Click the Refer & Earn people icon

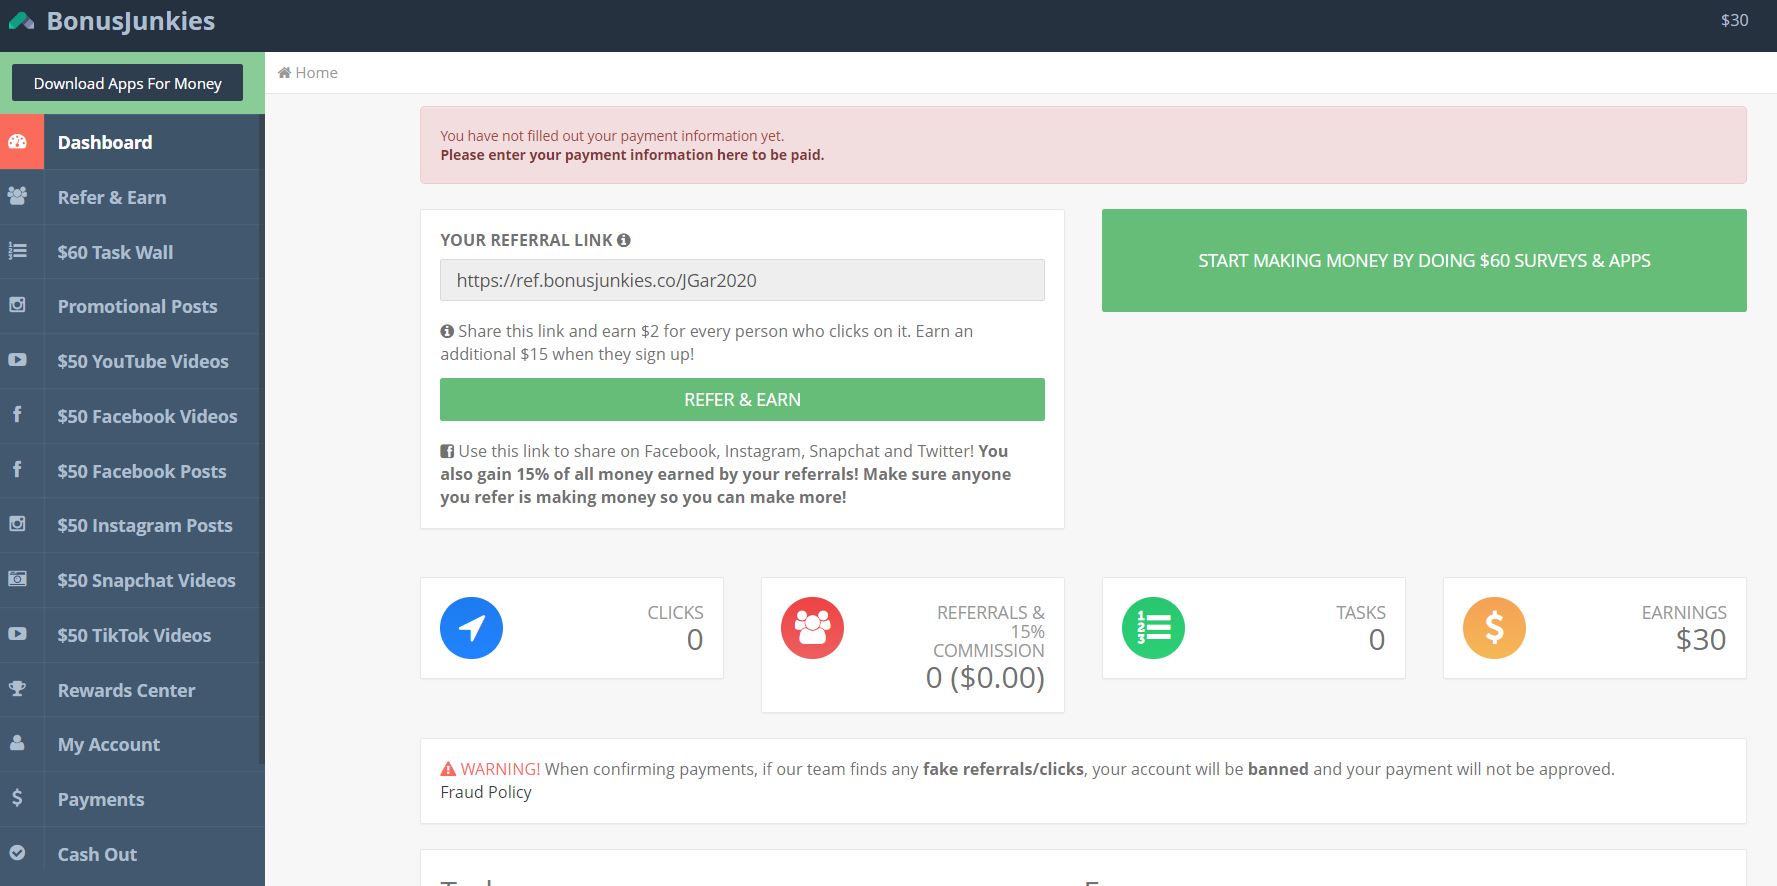(18, 196)
